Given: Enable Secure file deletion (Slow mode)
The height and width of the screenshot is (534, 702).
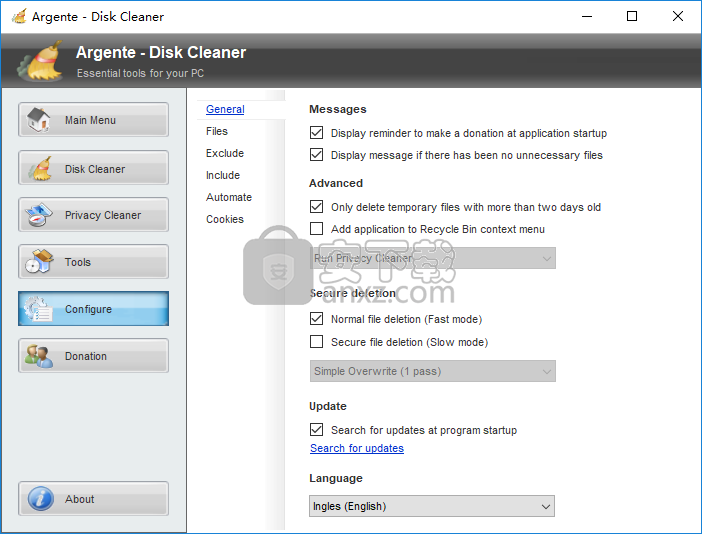Looking at the screenshot, I should click(x=317, y=342).
